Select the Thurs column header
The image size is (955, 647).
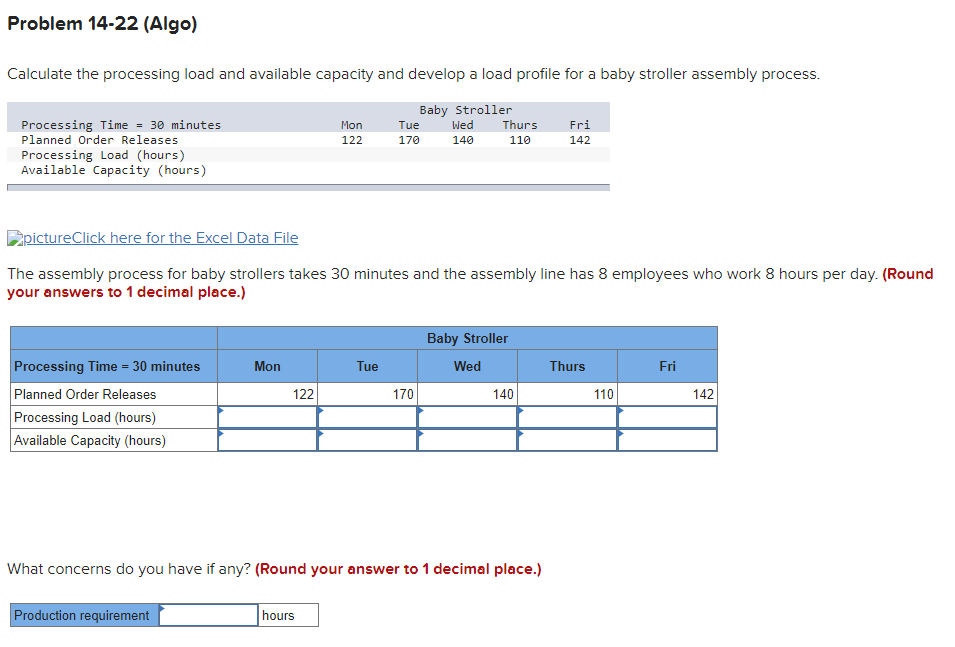[567, 366]
